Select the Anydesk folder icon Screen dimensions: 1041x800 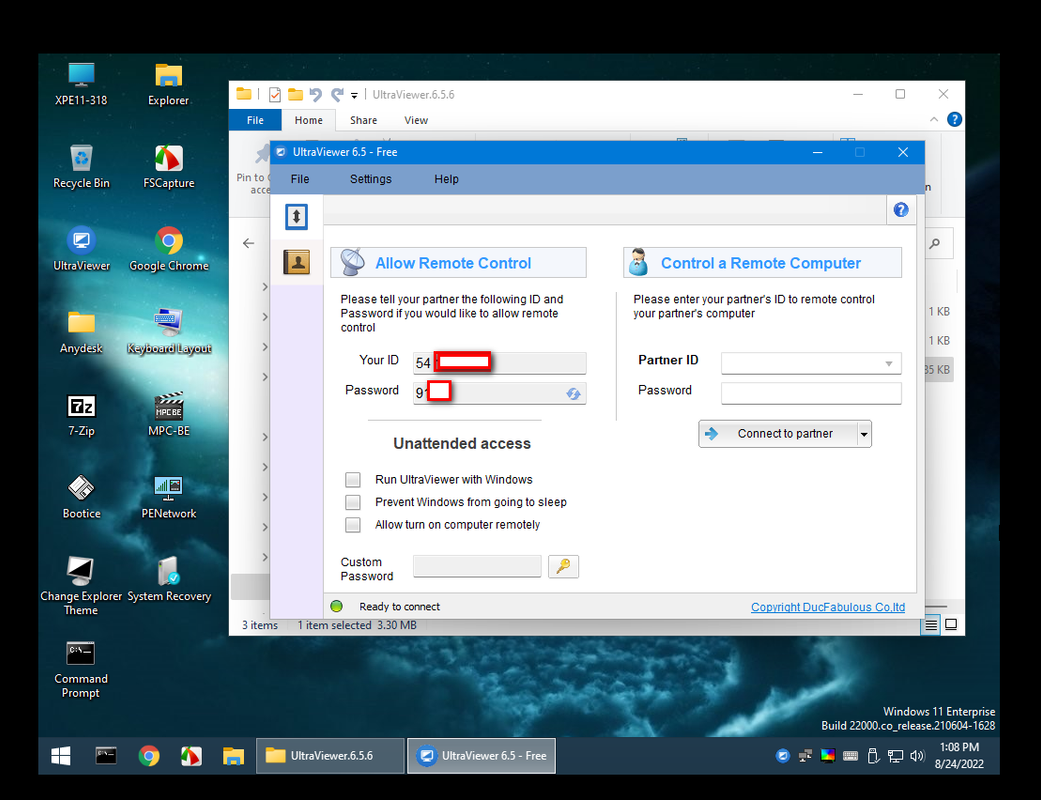click(81, 332)
